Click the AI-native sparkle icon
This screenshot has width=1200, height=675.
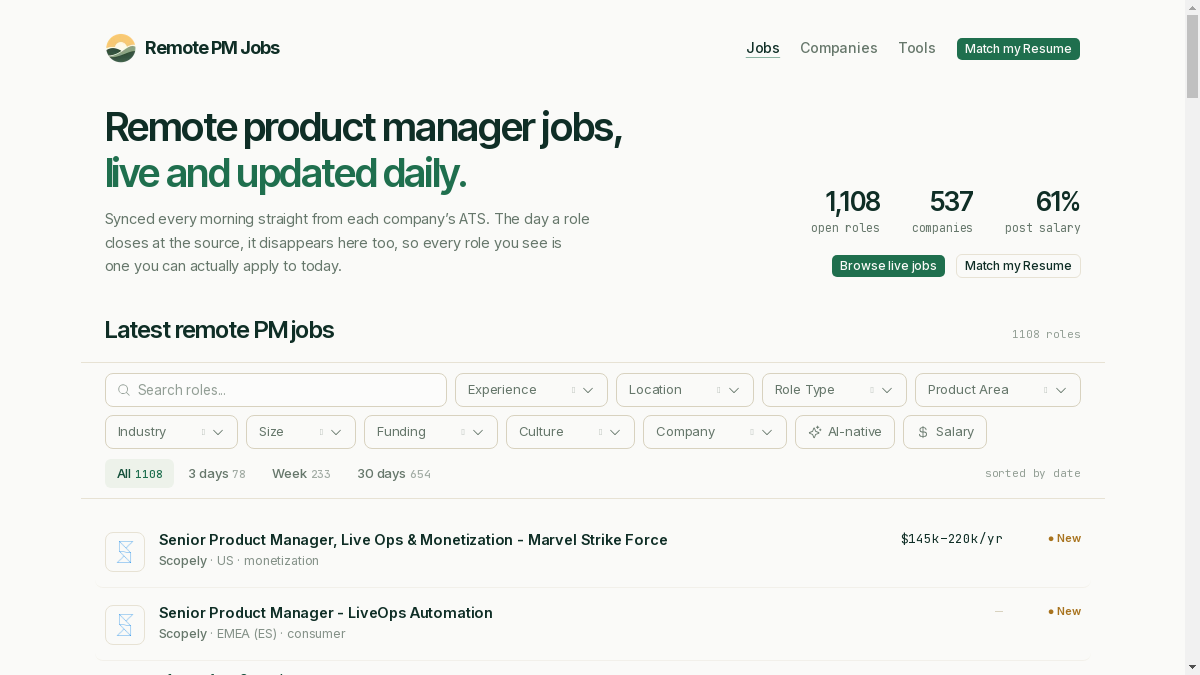[x=815, y=432]
